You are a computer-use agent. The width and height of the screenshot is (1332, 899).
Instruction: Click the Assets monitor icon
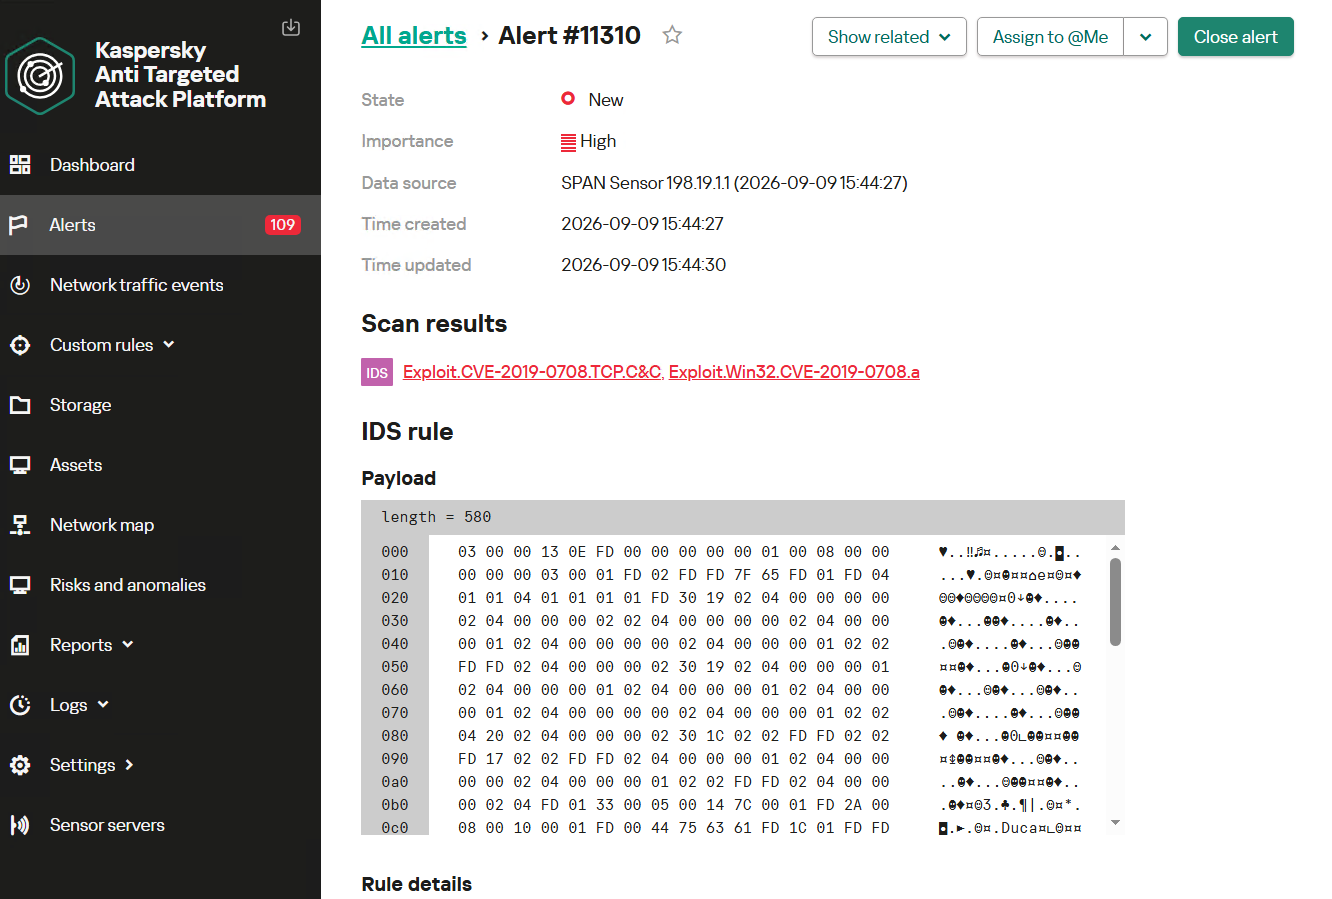20,465
